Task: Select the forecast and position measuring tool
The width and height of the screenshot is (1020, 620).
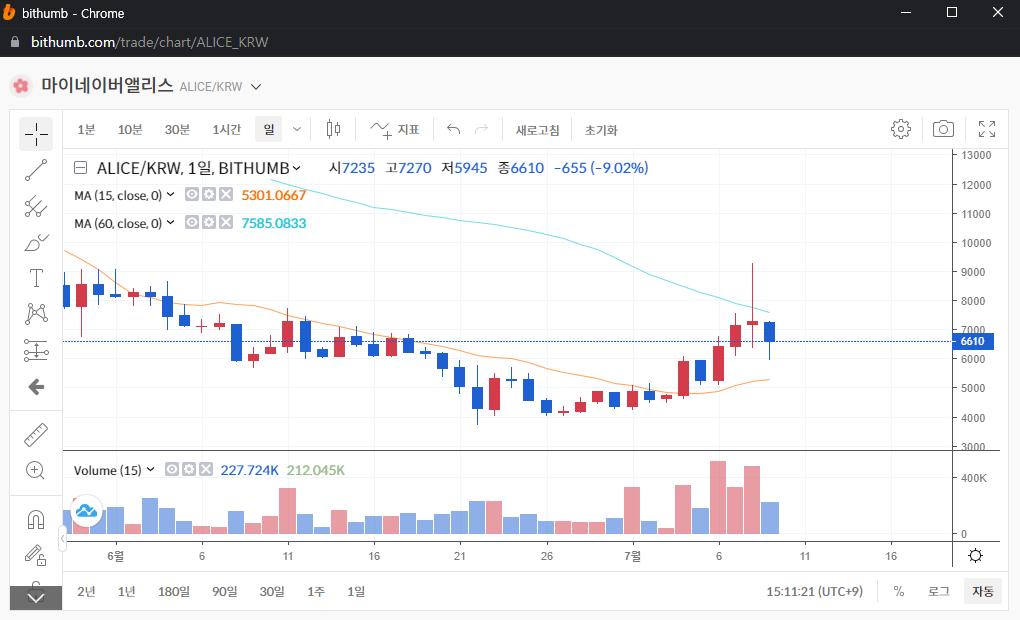Action: [x=36, y=351]
